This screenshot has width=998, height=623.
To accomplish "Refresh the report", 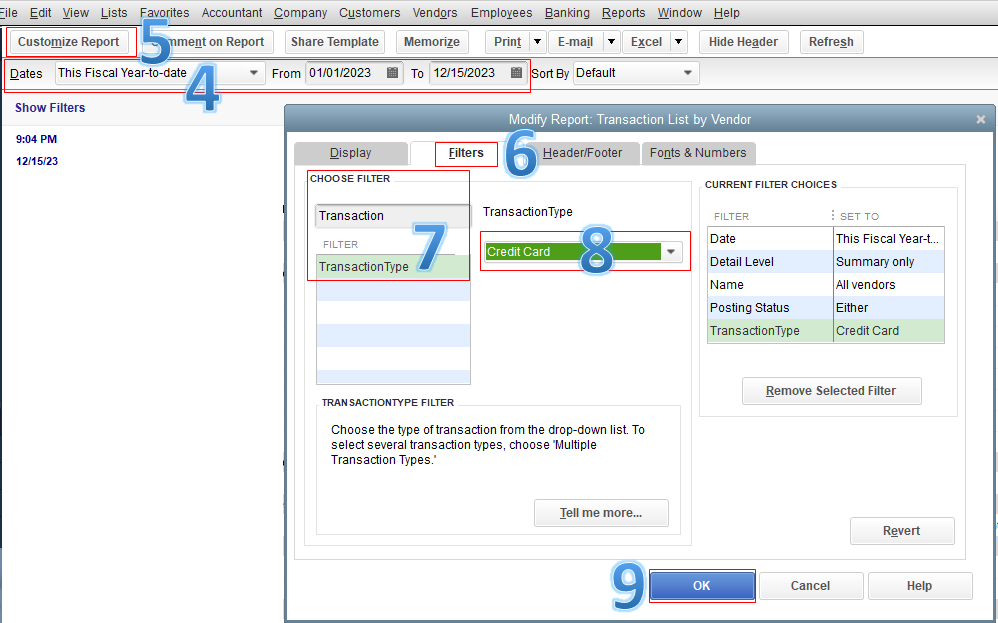I will [831, 42].
